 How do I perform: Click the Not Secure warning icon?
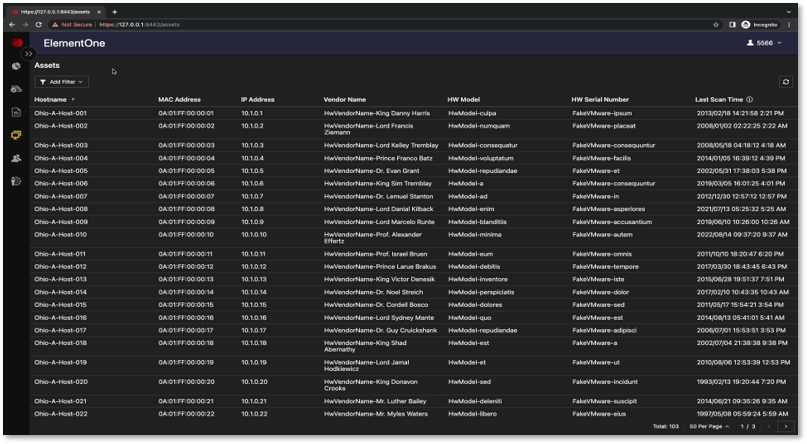point(55,25)
